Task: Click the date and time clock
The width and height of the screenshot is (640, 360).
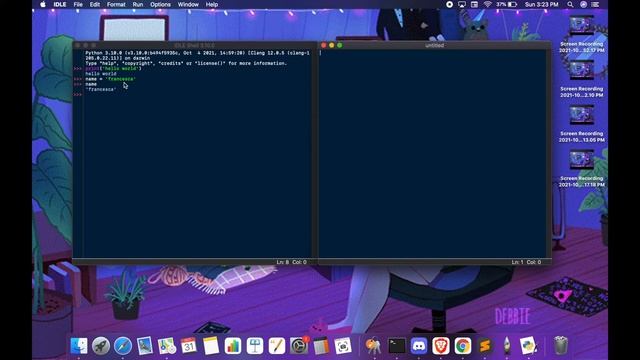Action: pos(542,4)
